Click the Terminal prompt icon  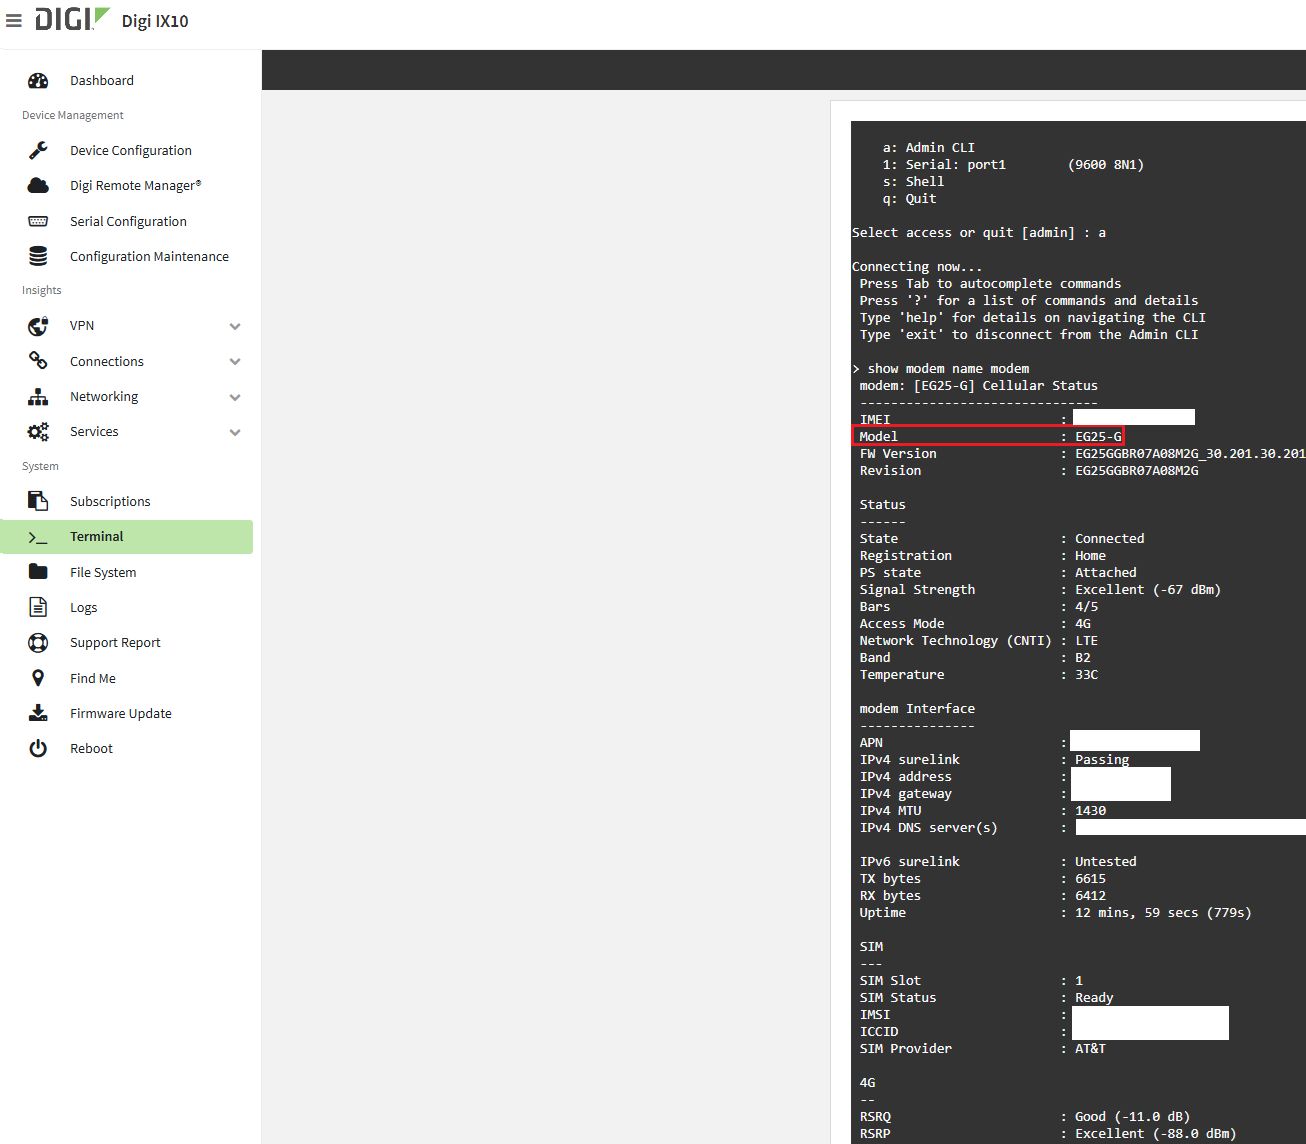click(38, 537)
